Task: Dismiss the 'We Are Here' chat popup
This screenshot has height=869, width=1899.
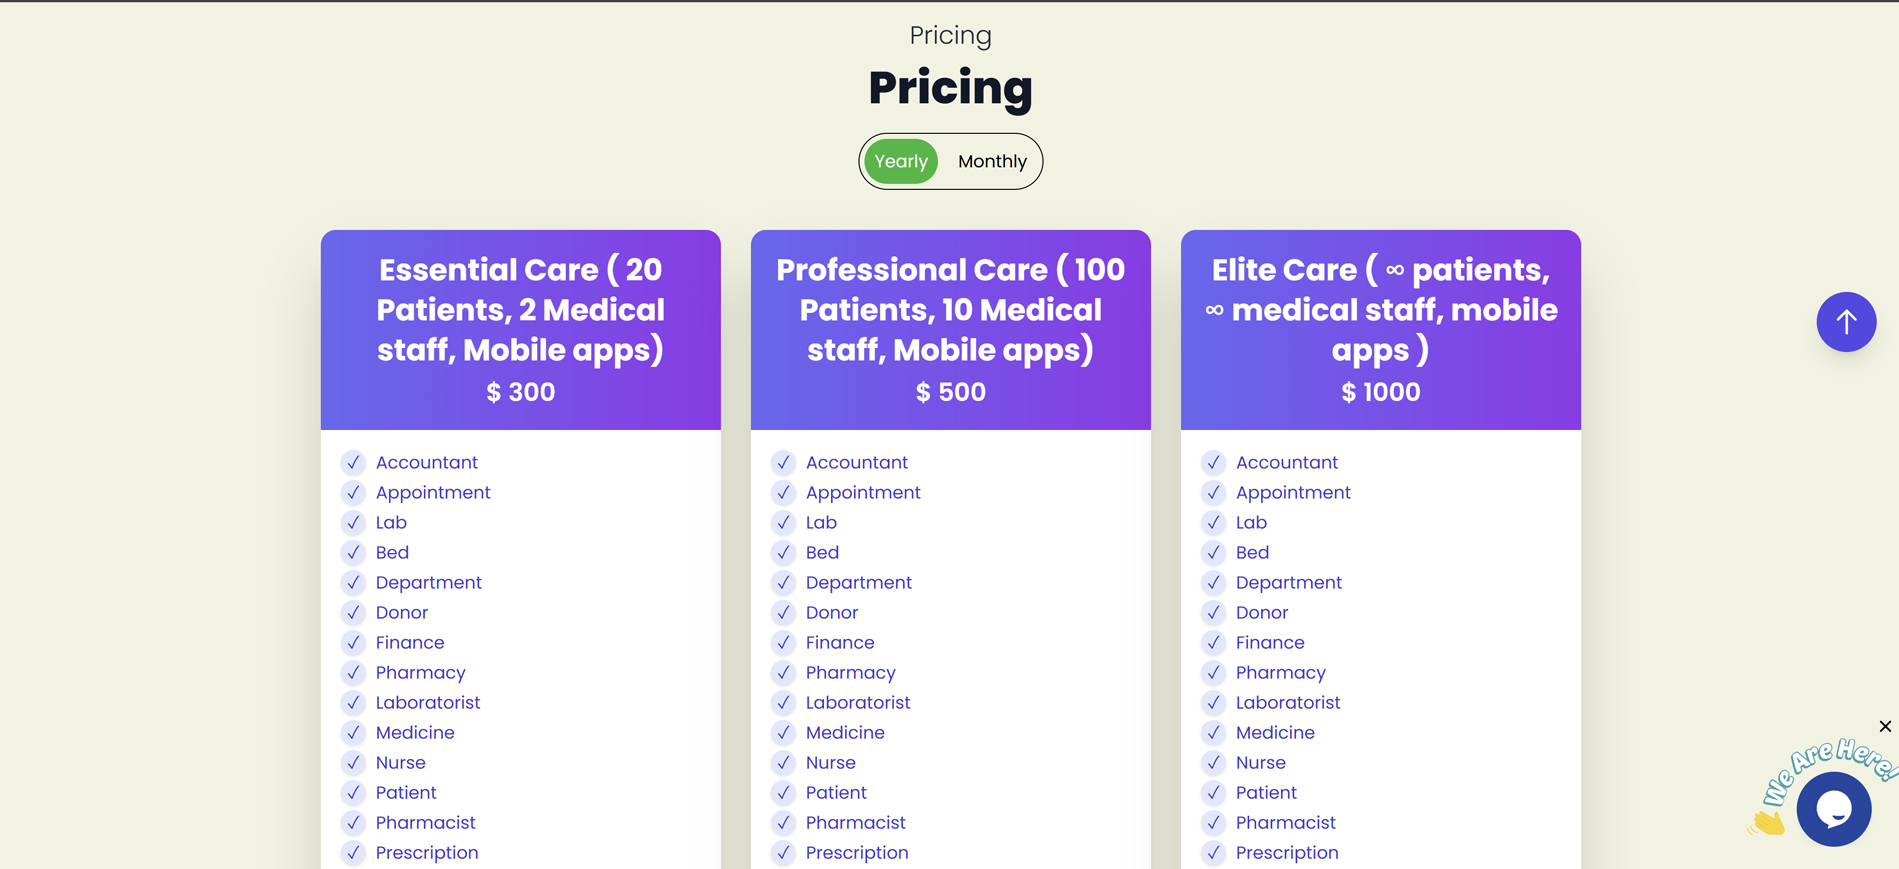Action: 1885,727
